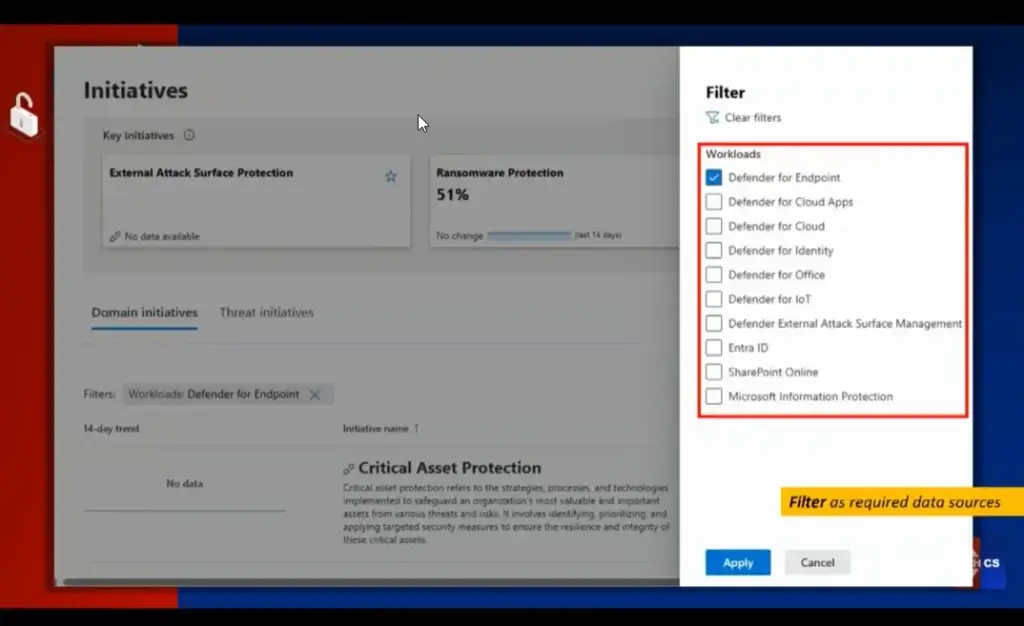Click the 14-day trend column header
The width and height of the screenshot is (1024, 626).
(111, 428)
